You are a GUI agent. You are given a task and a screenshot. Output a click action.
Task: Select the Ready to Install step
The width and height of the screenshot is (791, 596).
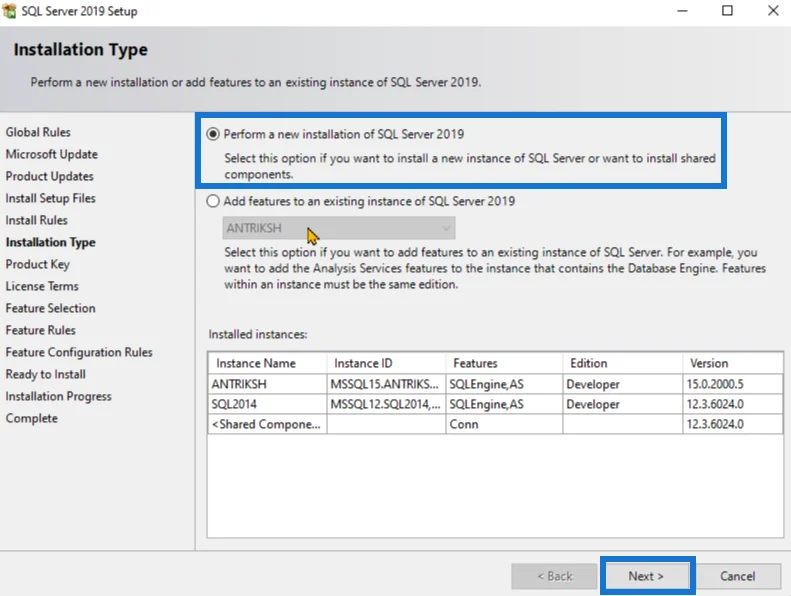tap(46, 374)
